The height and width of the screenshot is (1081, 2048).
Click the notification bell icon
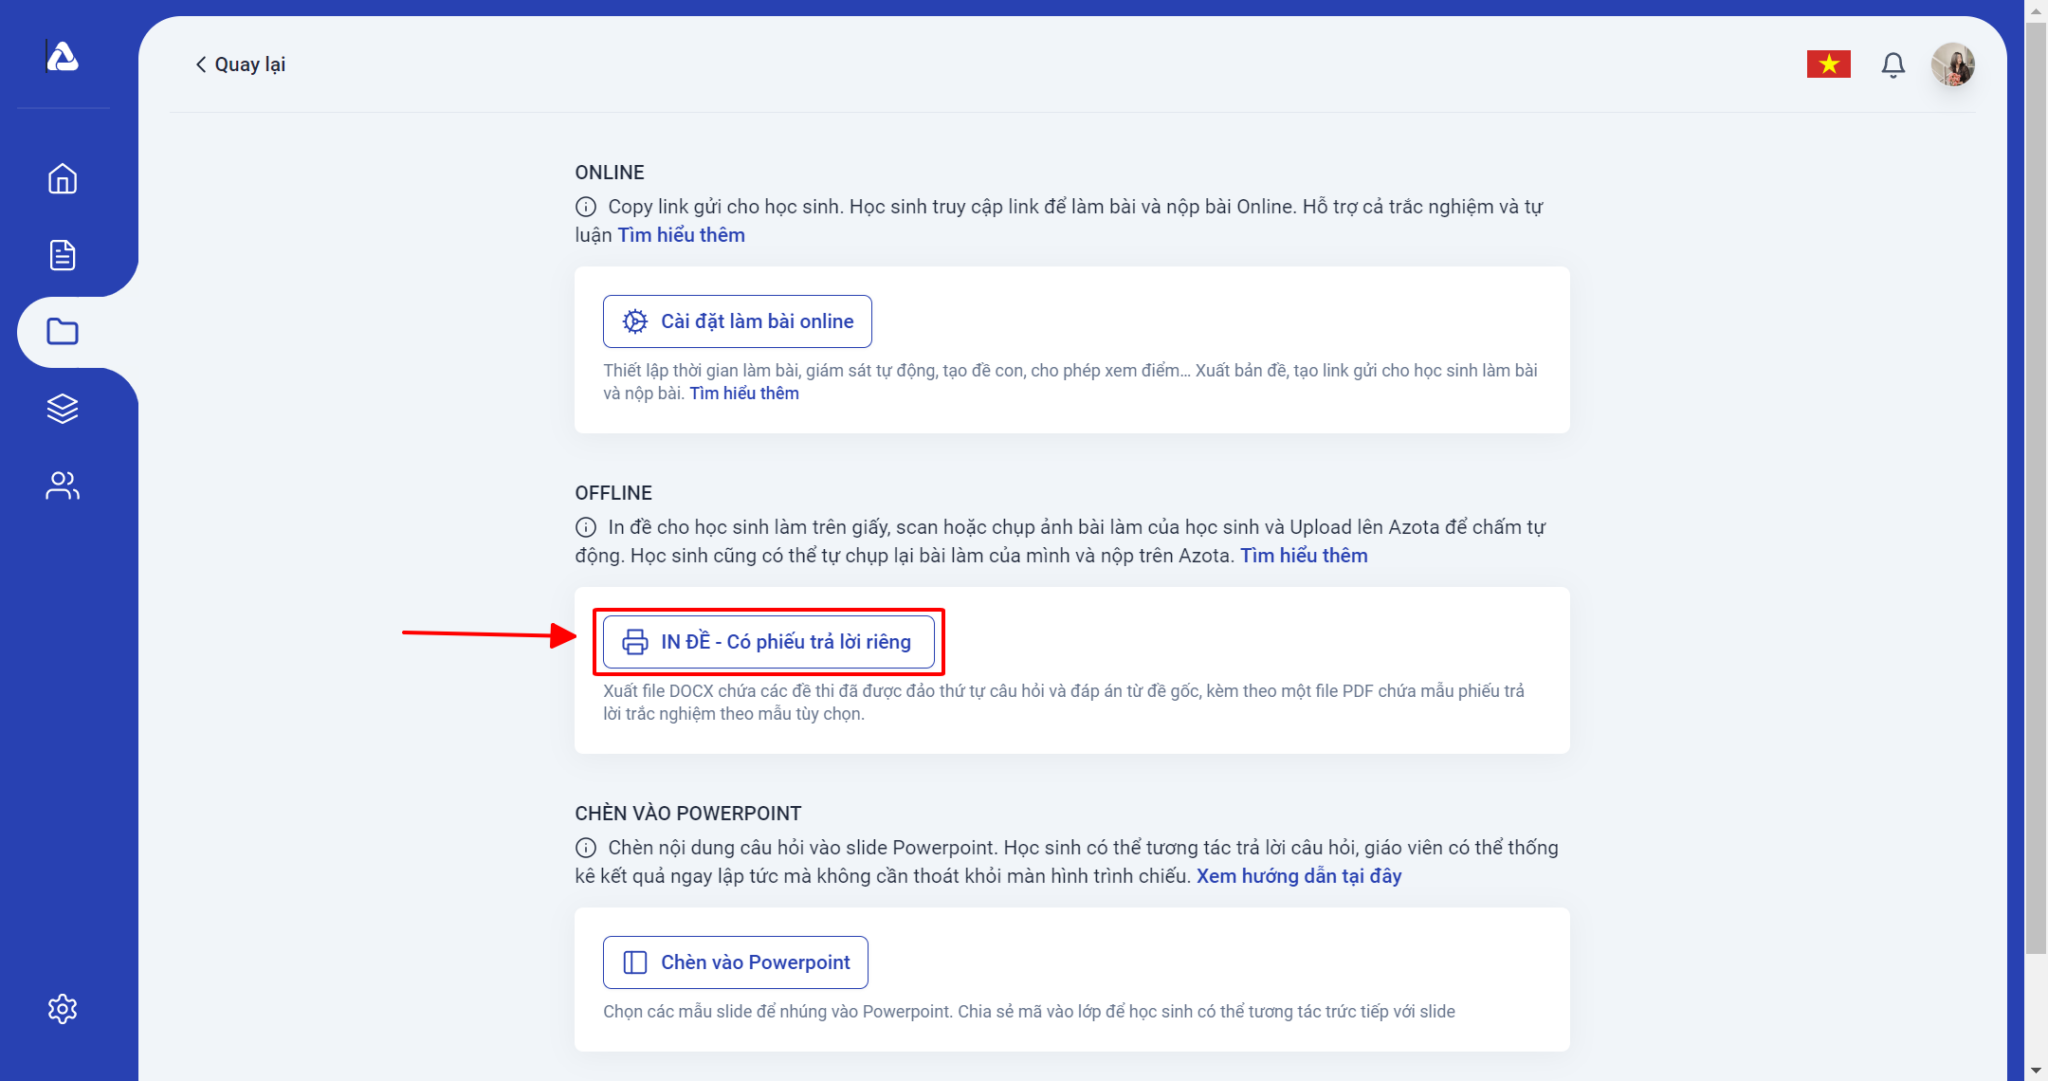(x=1892, y=65)
